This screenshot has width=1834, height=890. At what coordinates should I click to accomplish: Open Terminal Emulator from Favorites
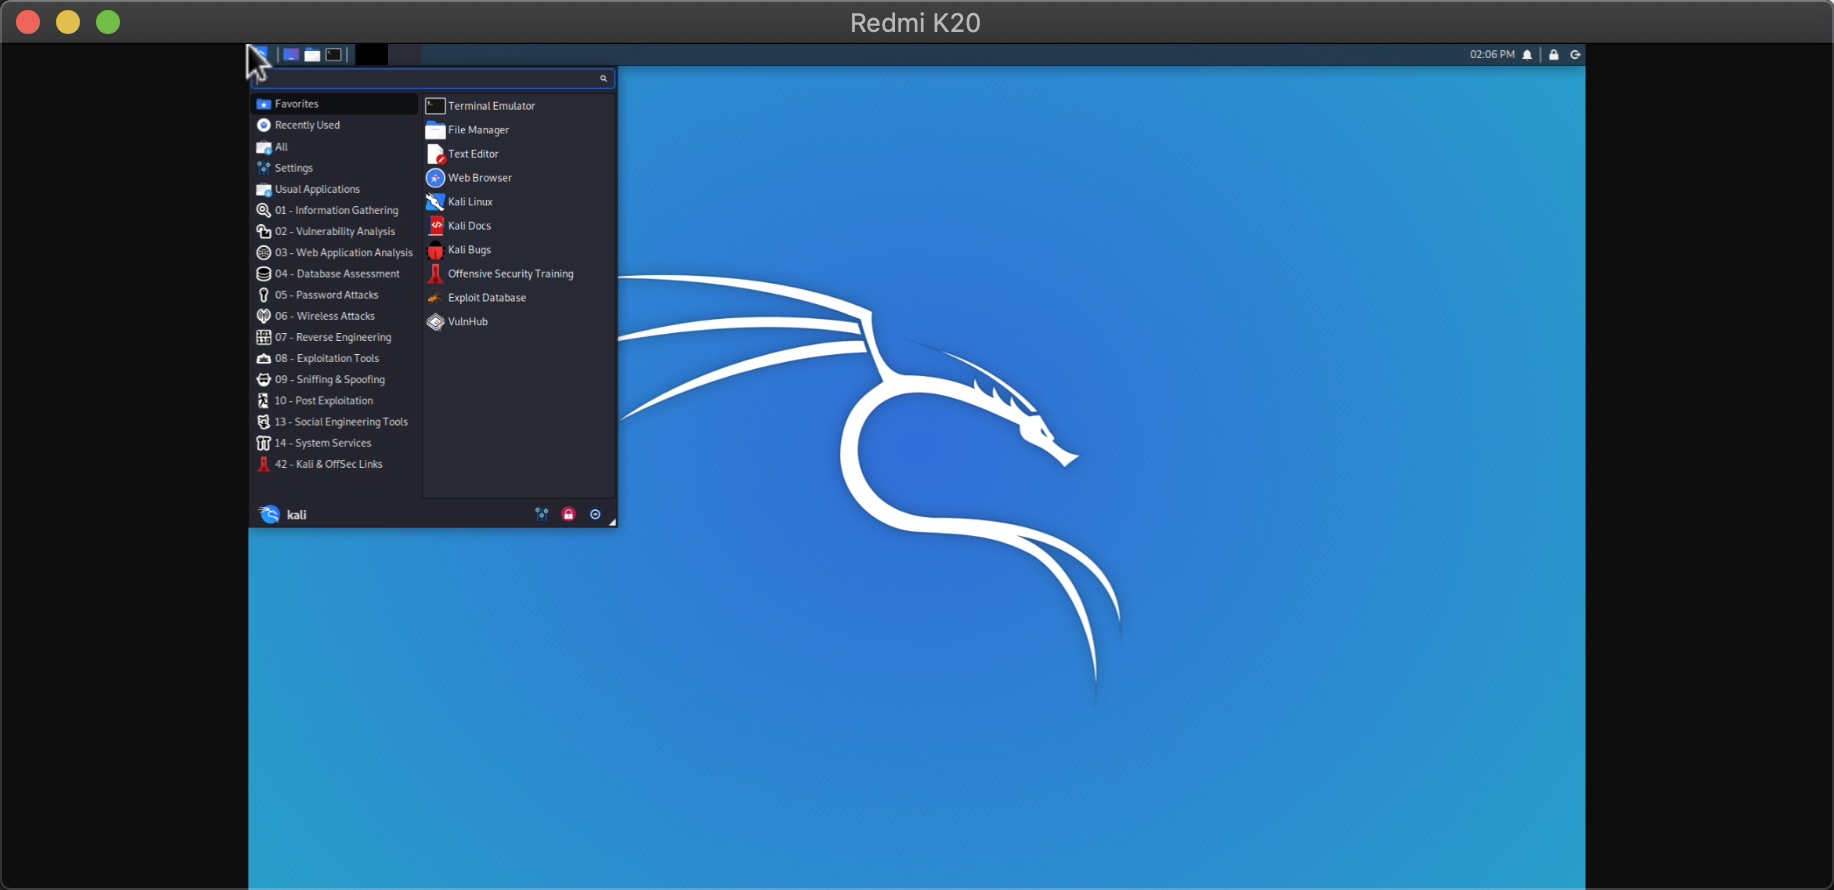[518, 106]
